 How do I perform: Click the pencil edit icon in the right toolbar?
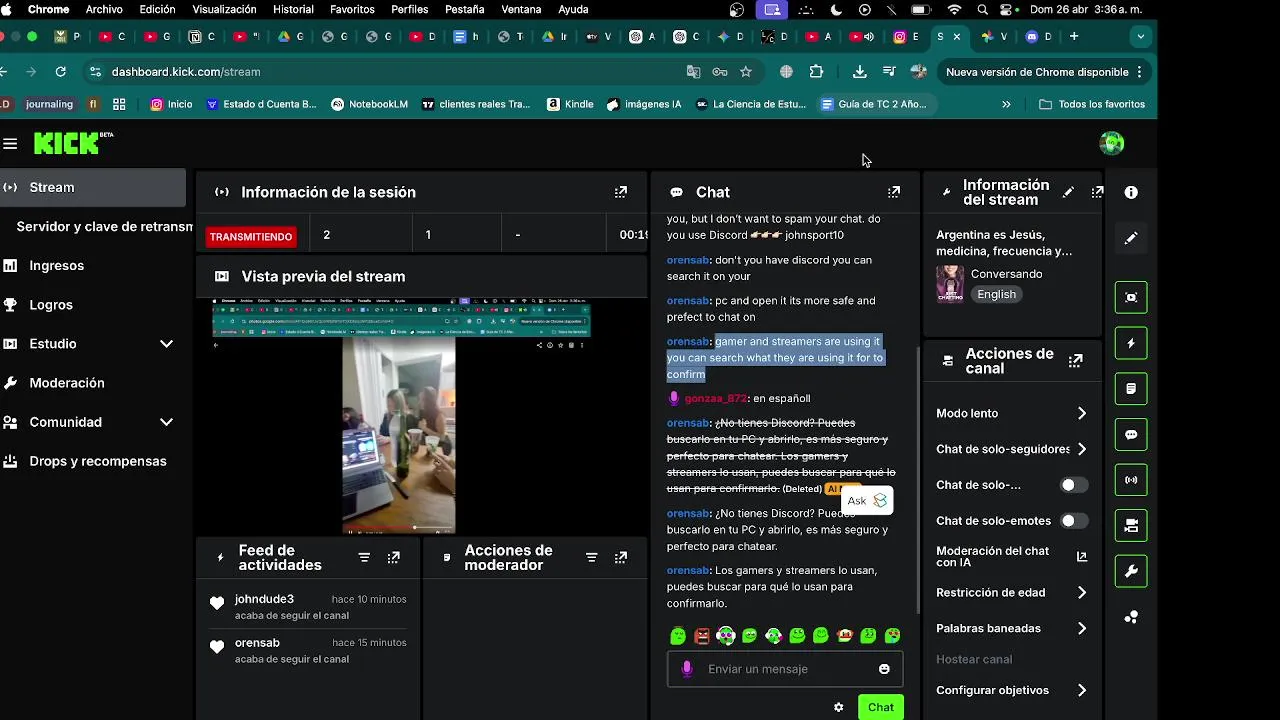tap(1131, 238)
